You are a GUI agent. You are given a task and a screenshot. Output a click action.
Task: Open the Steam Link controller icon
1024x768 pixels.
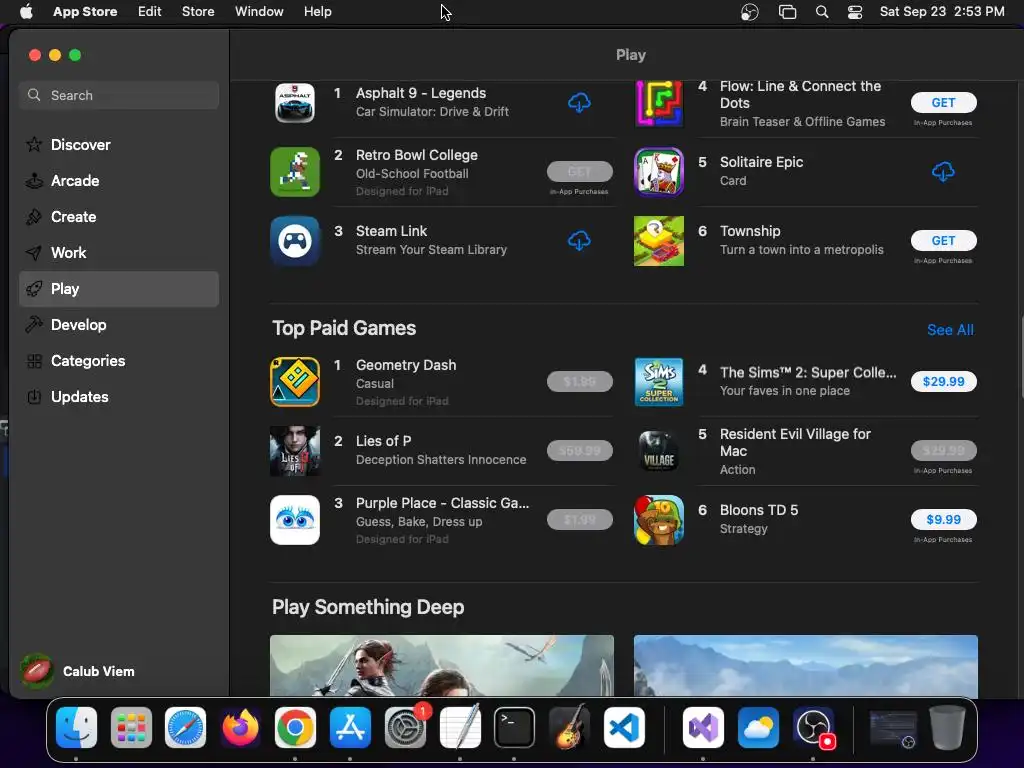295,241
